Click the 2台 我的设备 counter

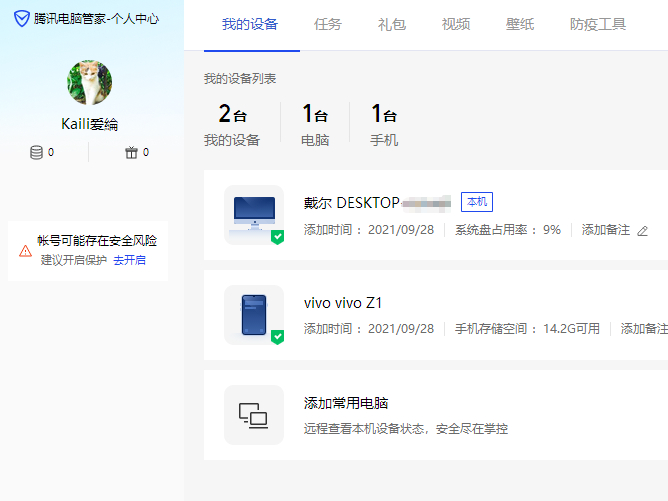[232, 125]
